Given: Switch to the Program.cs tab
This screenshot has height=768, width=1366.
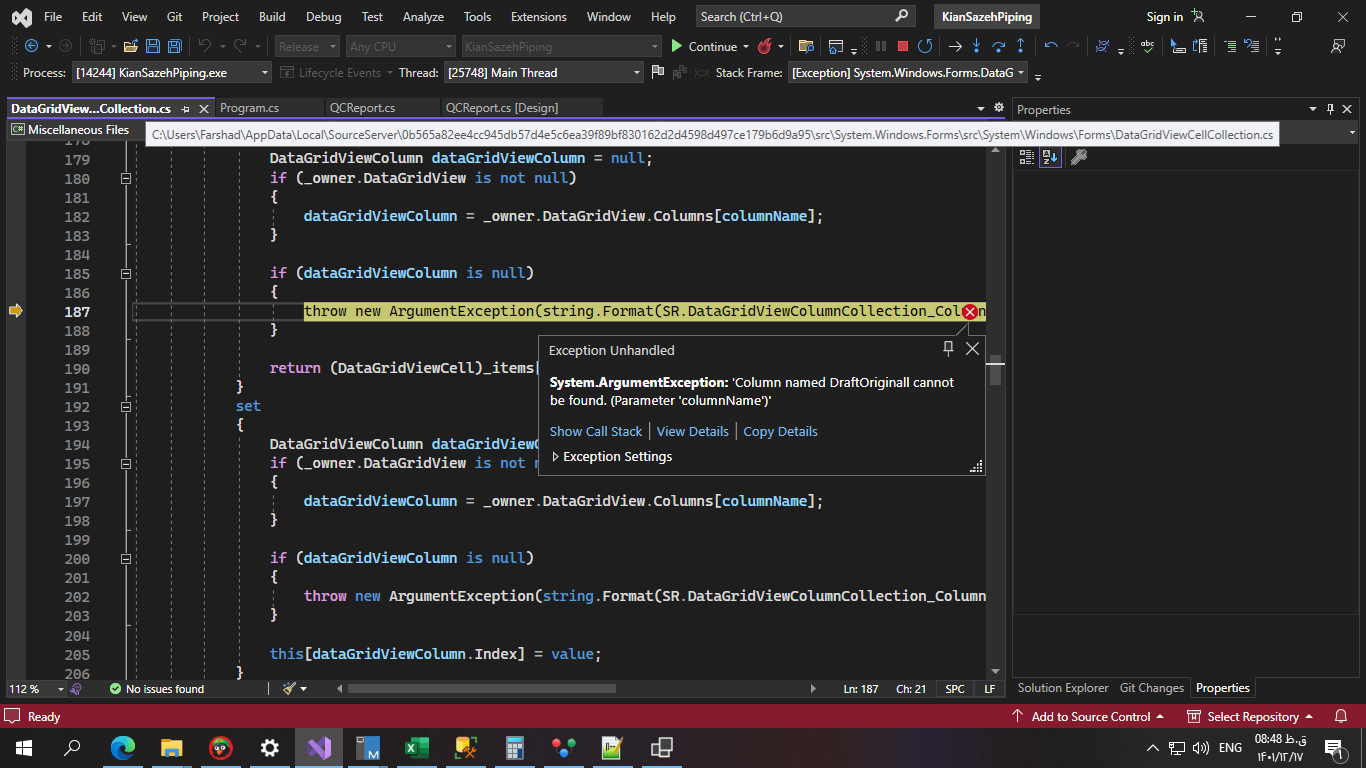Looking at the screenshot, I should pyautogui.click(x=249, y=108).
